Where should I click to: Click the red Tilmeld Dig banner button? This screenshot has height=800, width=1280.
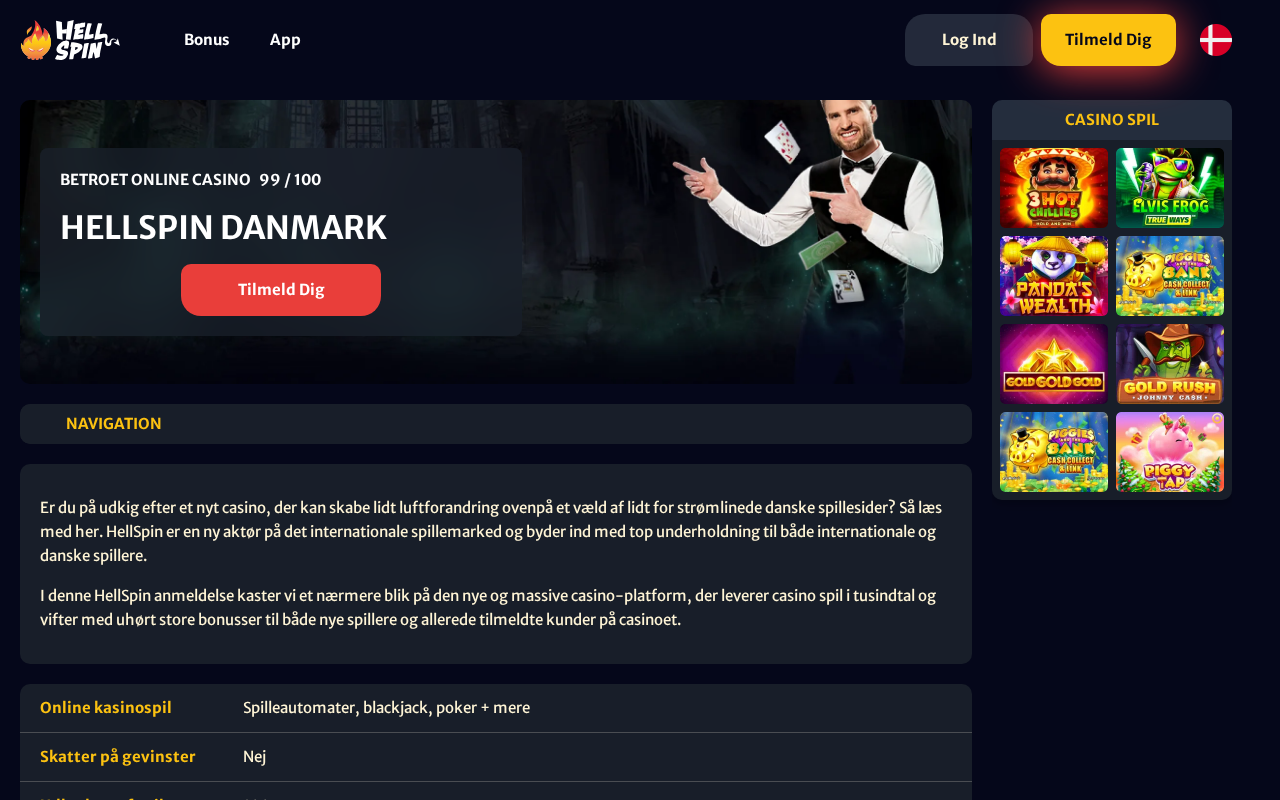281,290
